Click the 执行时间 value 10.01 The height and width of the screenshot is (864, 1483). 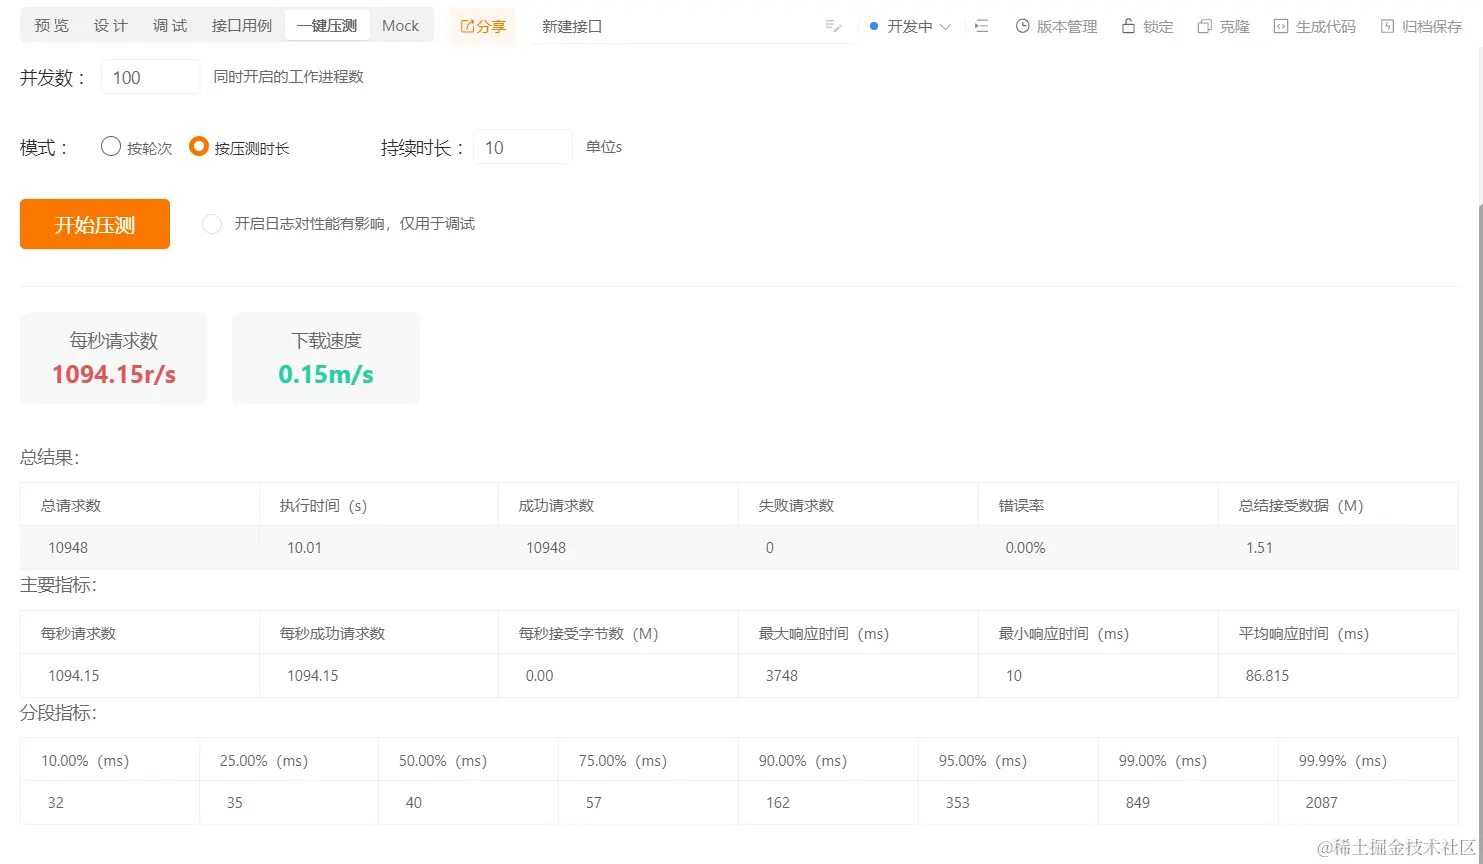click(305, 548)
